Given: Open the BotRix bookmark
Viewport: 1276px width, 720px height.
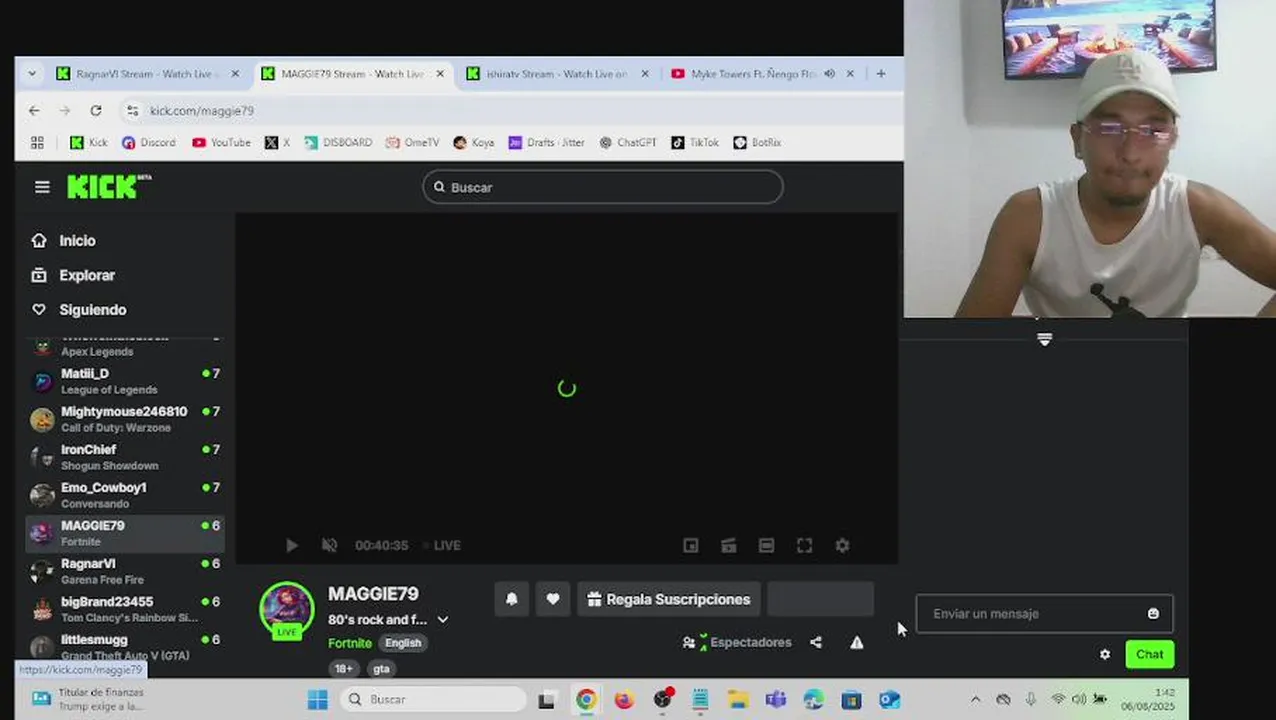Looking at the screenshot, I should point(757,142).
